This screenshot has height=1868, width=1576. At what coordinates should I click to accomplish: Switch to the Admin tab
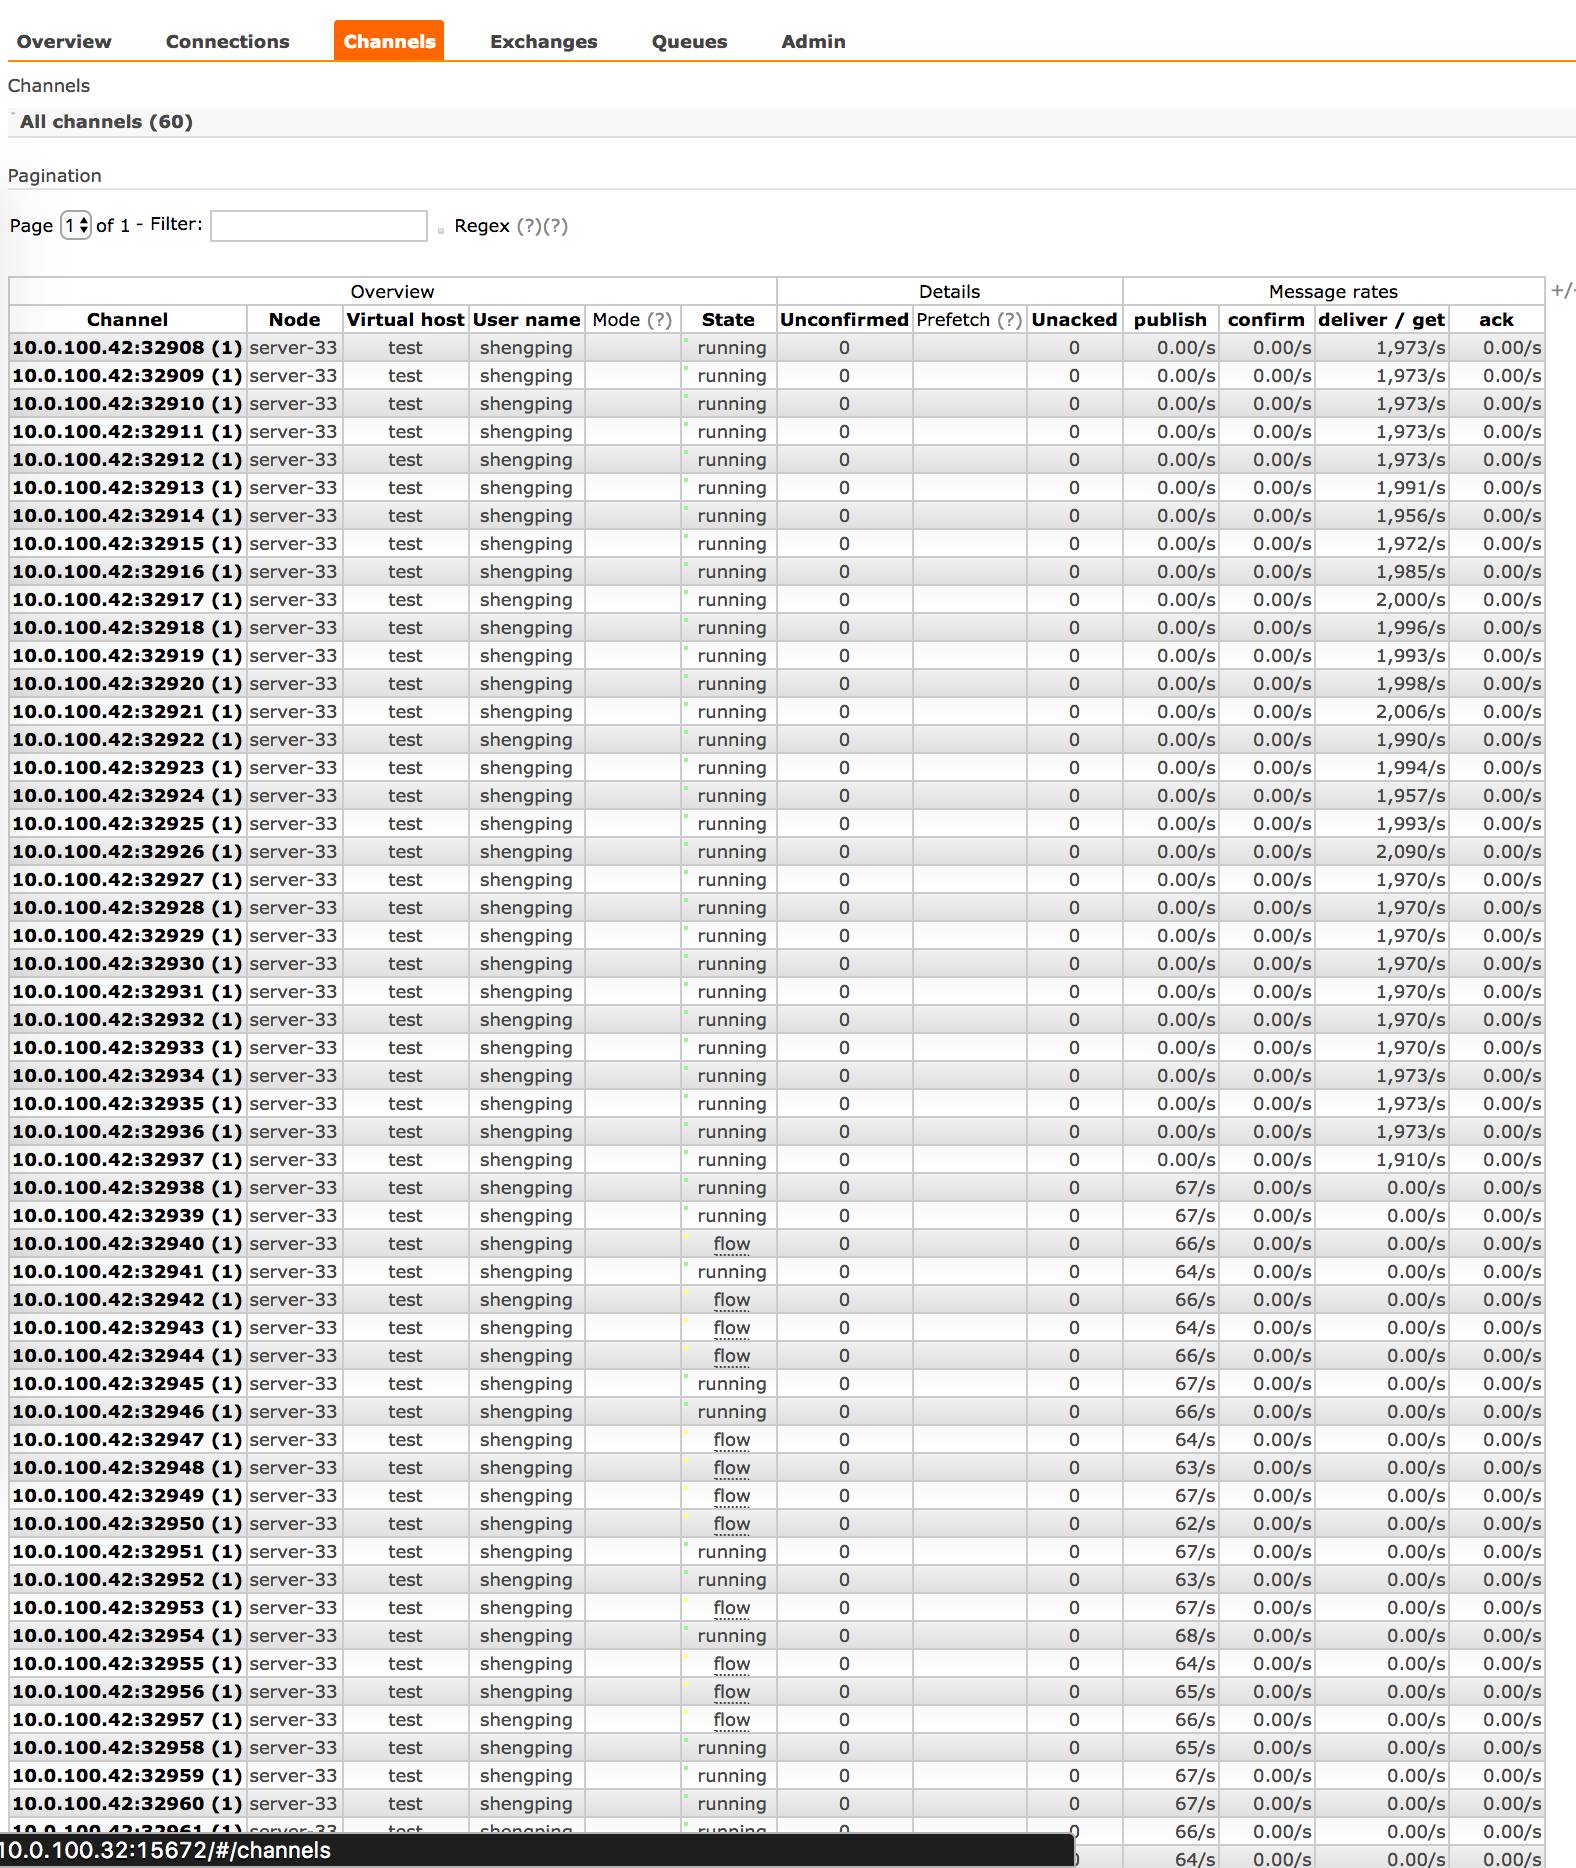(813, 41)
